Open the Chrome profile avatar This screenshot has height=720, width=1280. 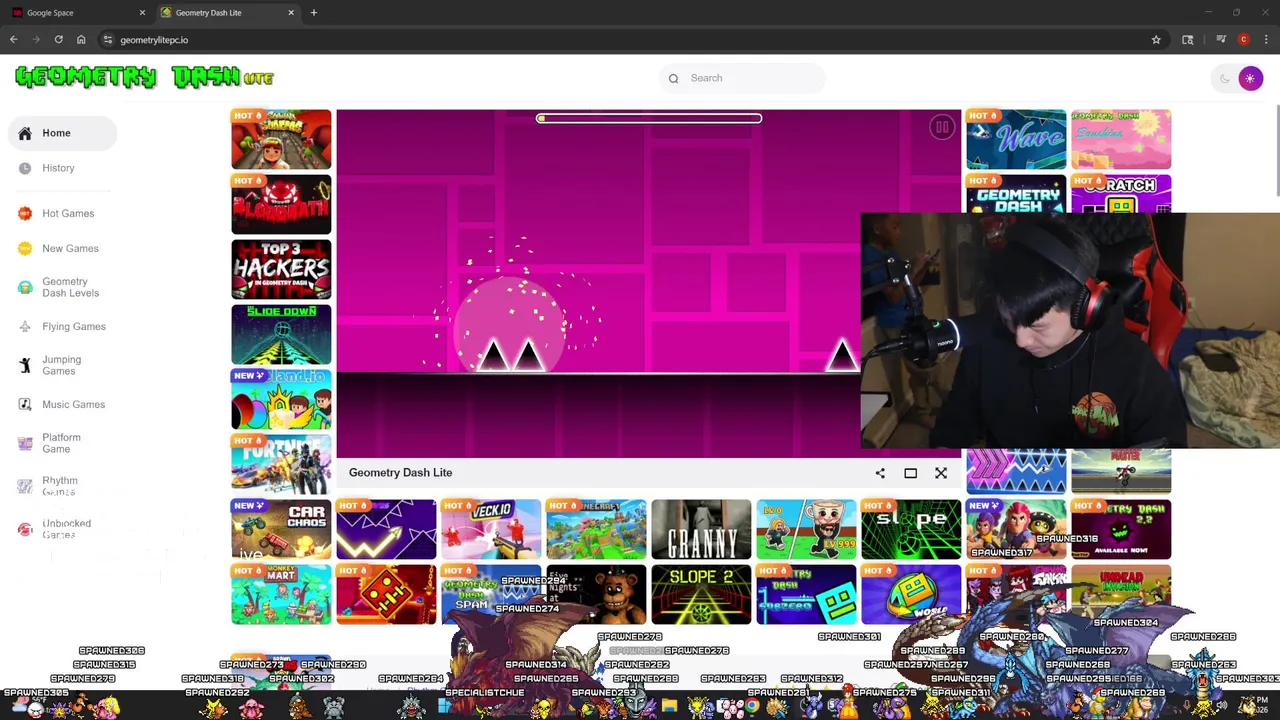pyautogui.click(x=1243, y=40)
